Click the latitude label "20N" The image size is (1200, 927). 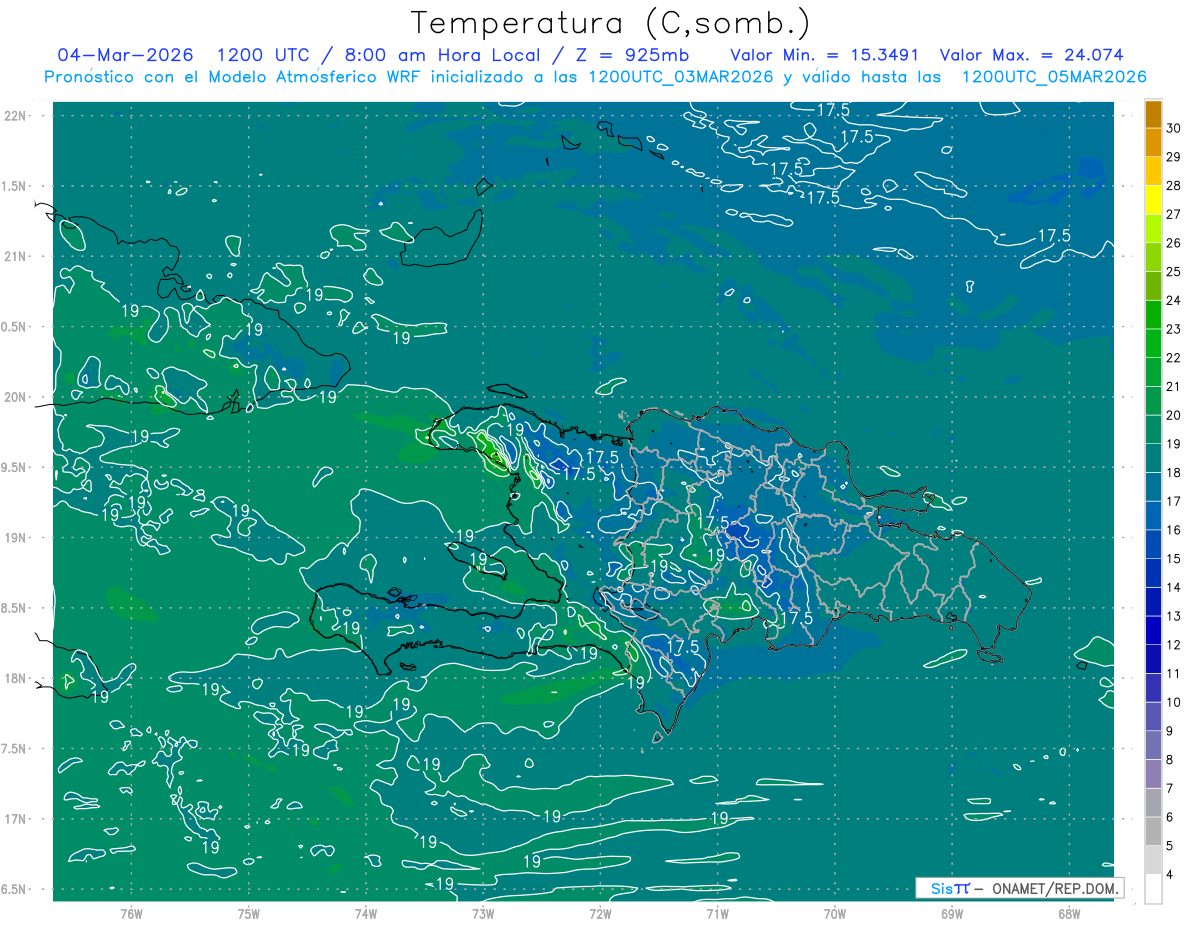(15, 397)
